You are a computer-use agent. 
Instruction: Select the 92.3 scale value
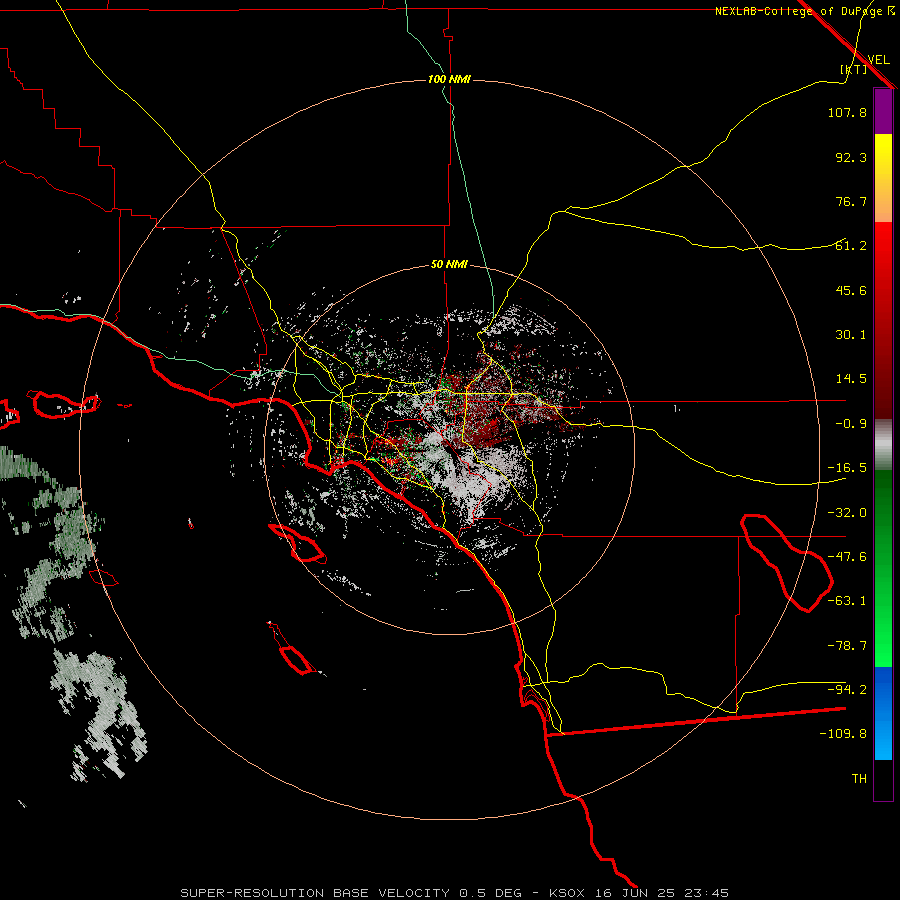pyautogui.click(x=851, y=157)
